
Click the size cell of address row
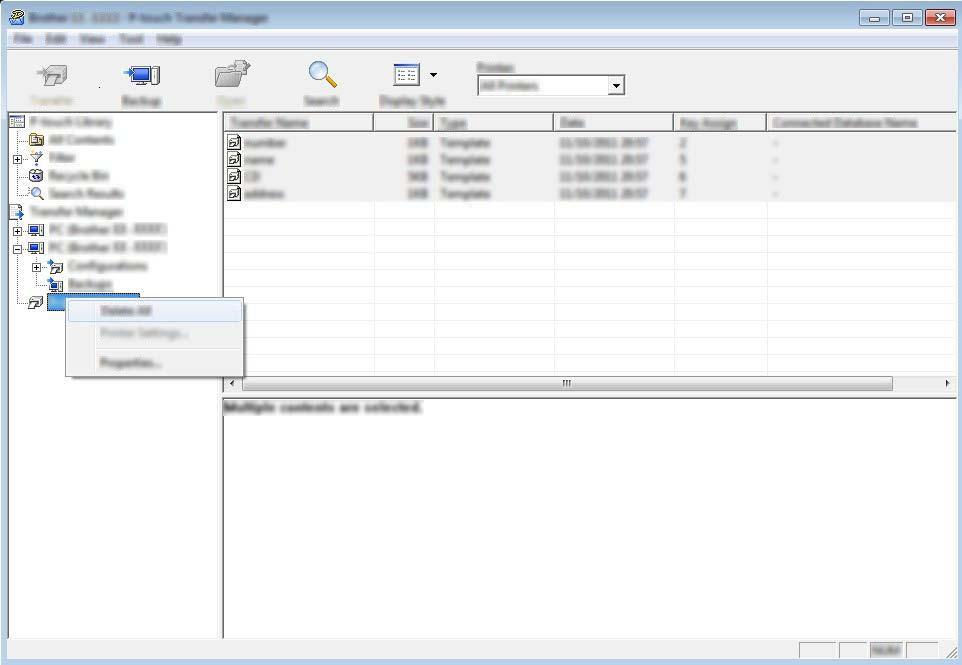click(418, 194)
